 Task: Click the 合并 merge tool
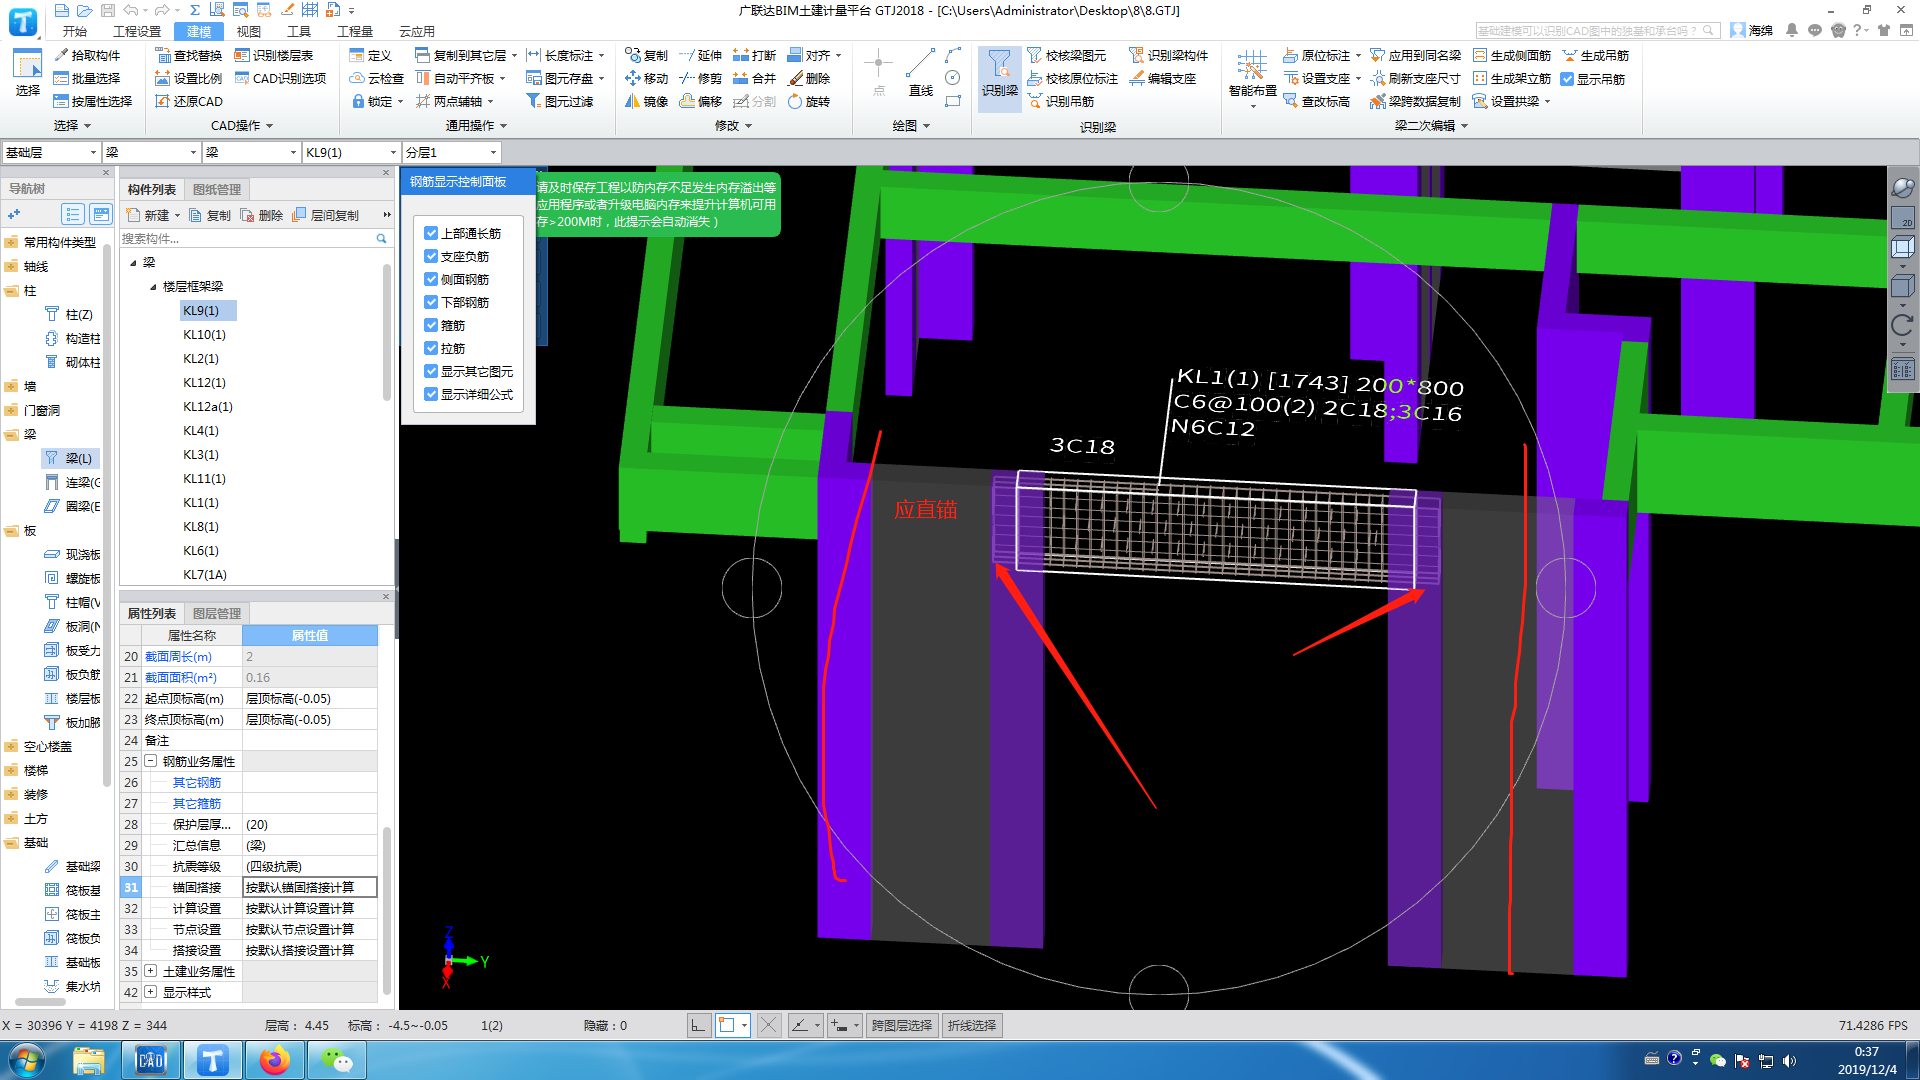click(754, 78)
